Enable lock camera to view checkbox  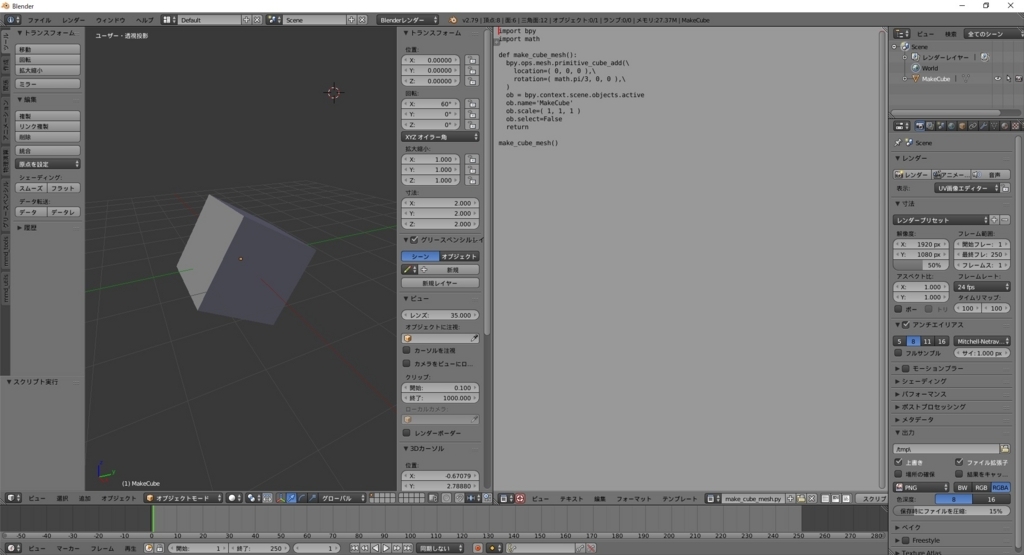tap(406, 363)
